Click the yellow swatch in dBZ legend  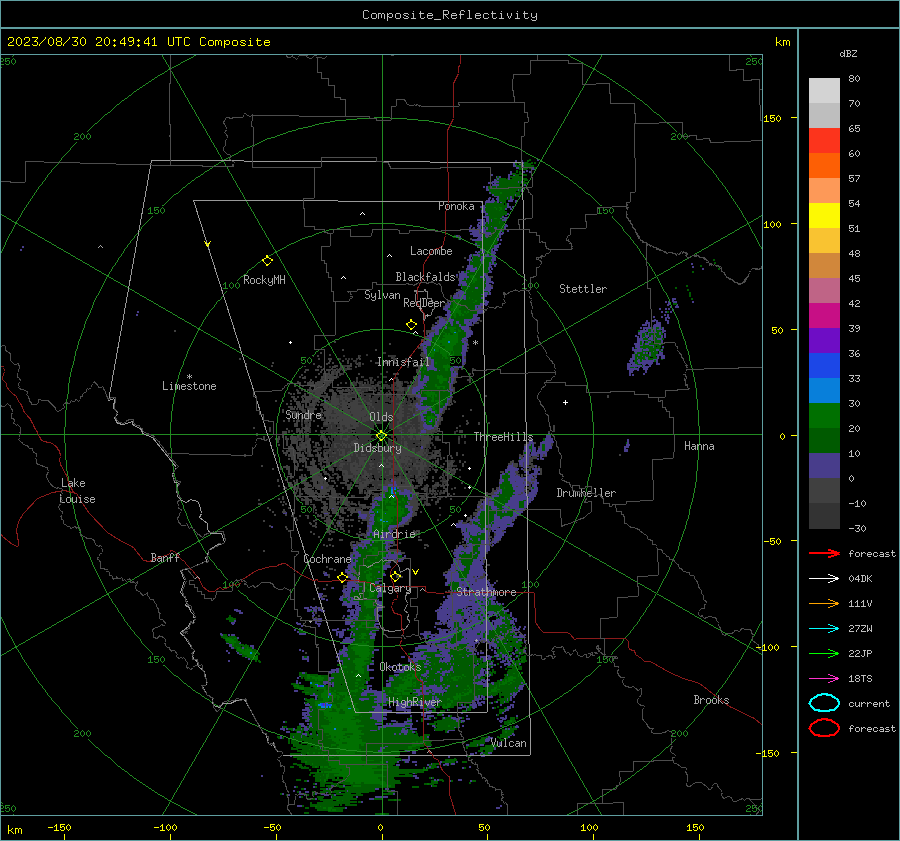click(x=824, y=215)
